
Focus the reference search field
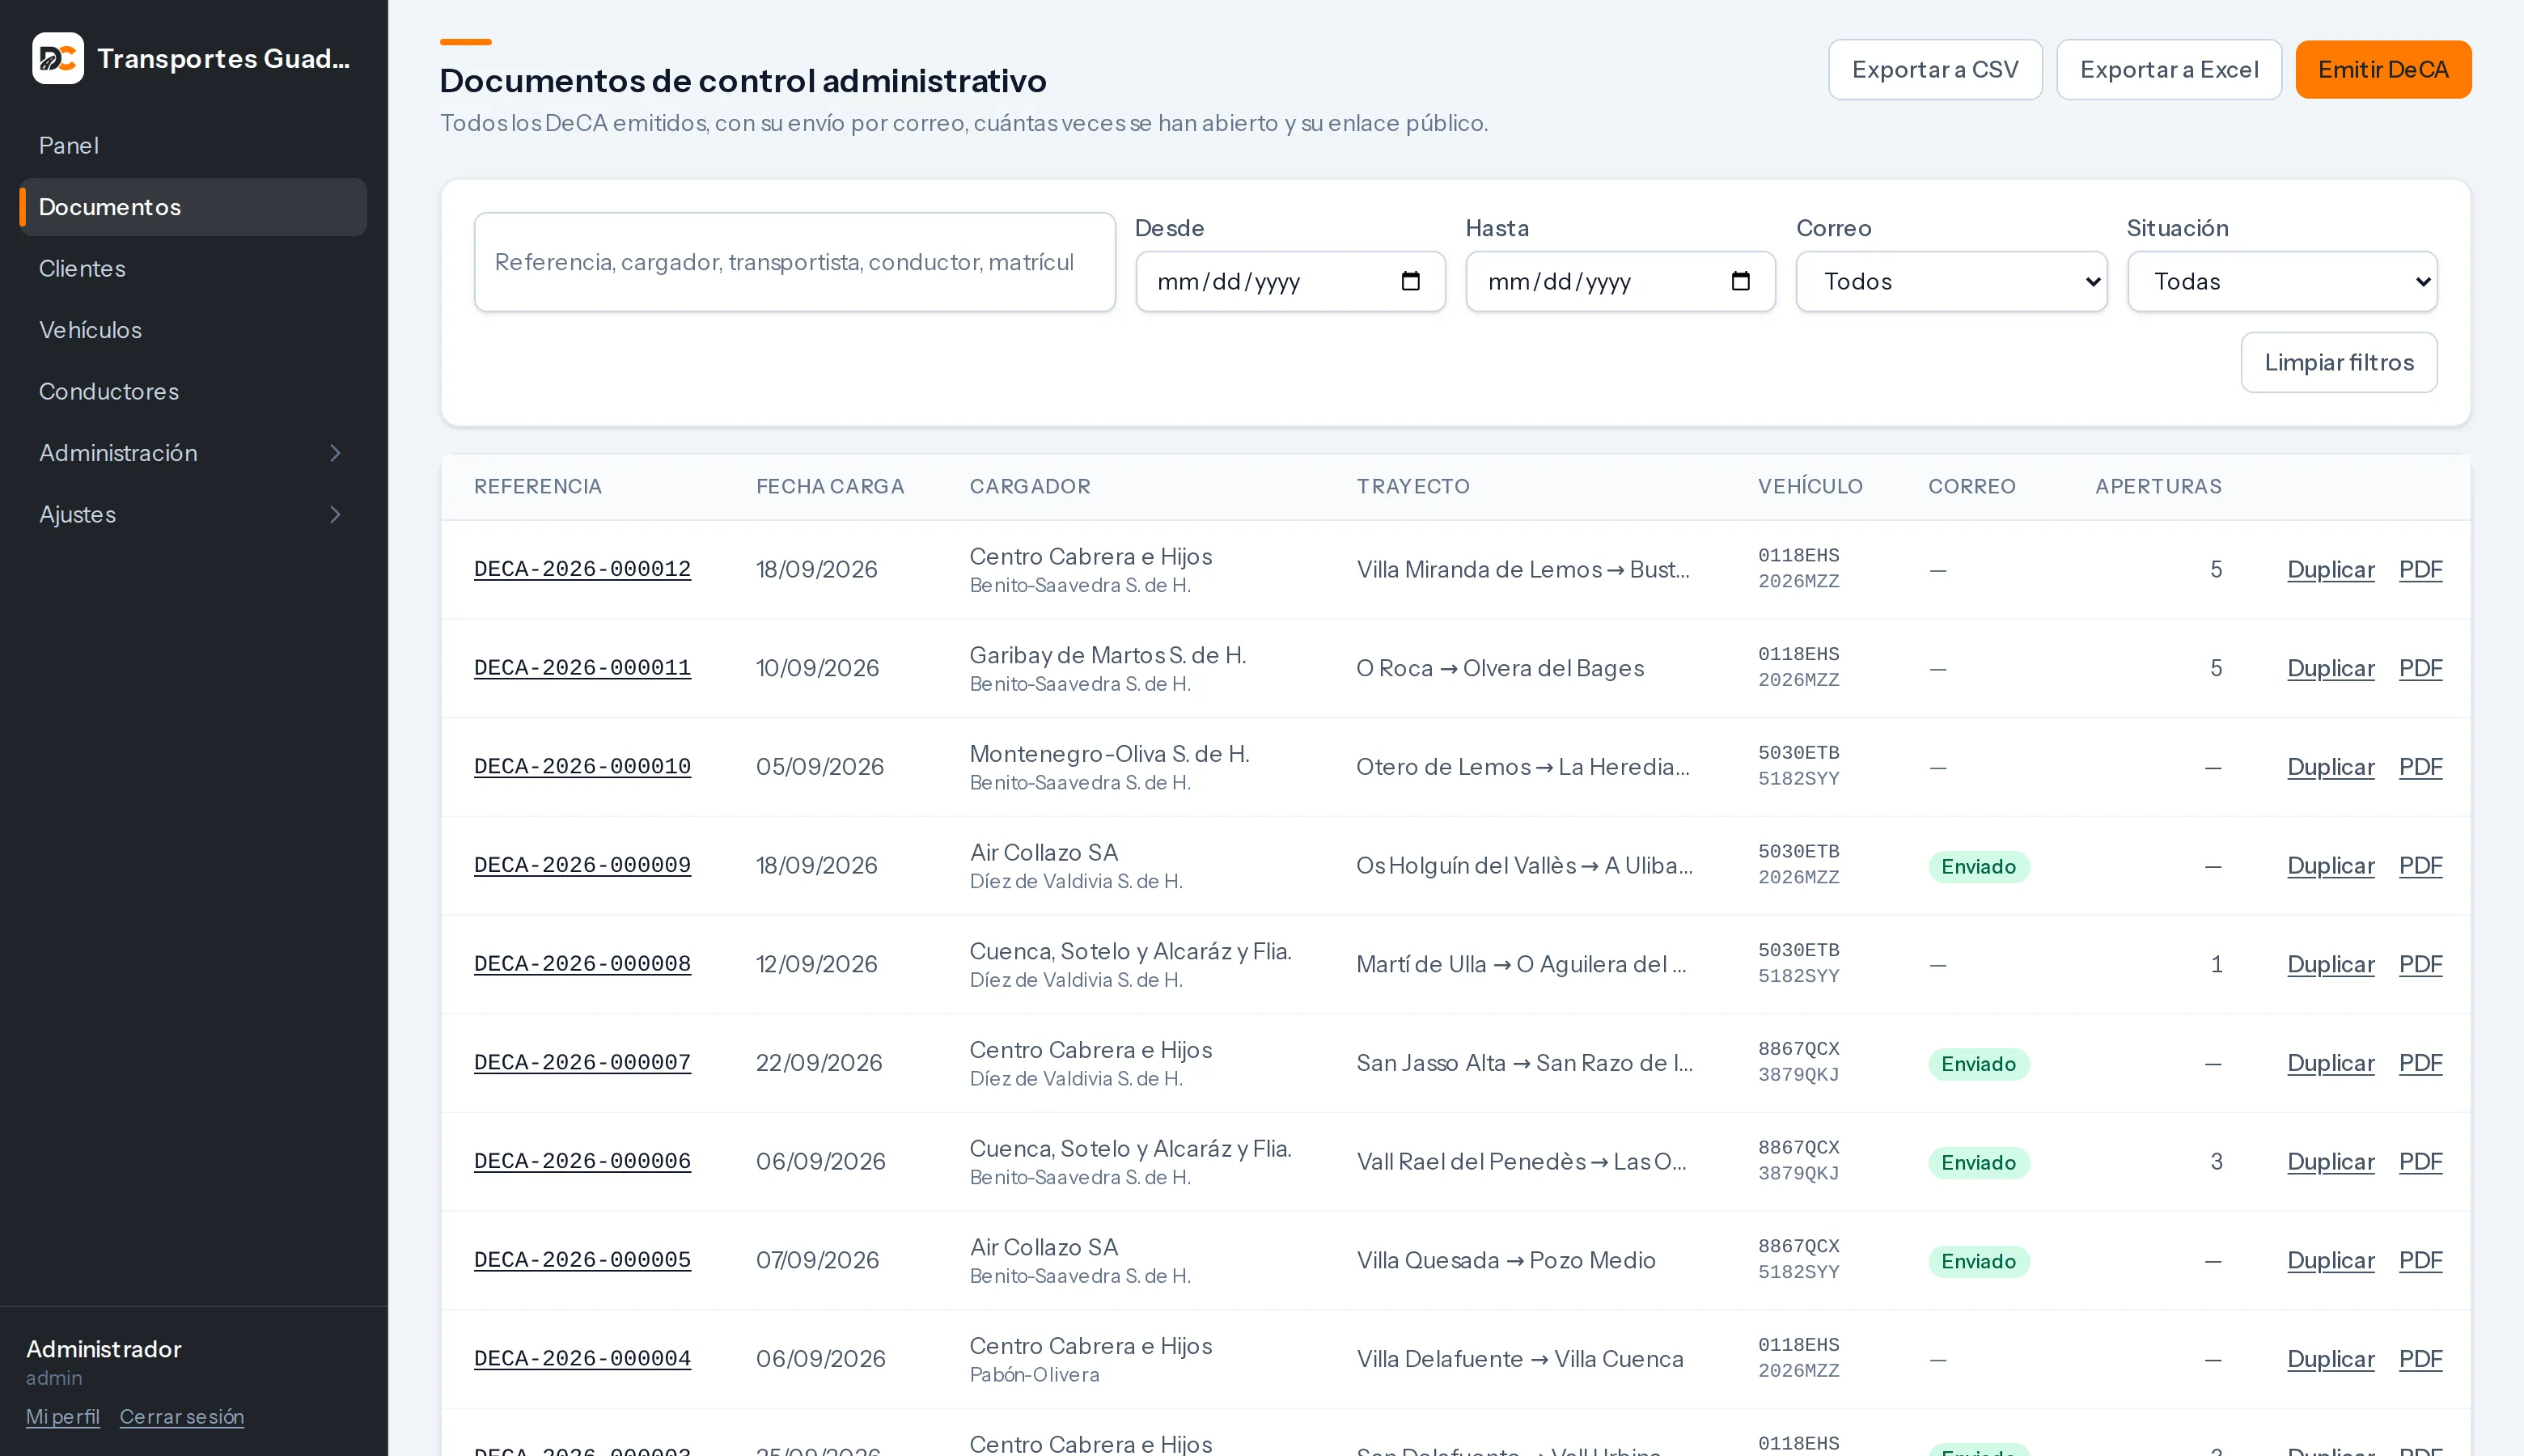pos(795,262)
